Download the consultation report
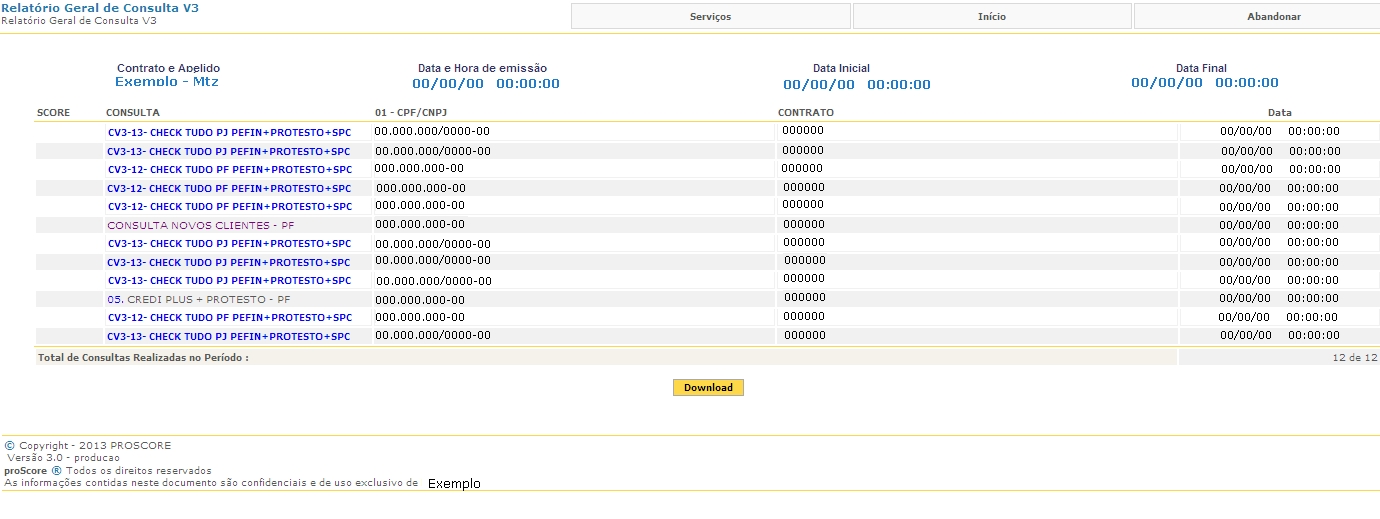The height and width of the screenshot is (519, 1380). [x=708, y=388]
